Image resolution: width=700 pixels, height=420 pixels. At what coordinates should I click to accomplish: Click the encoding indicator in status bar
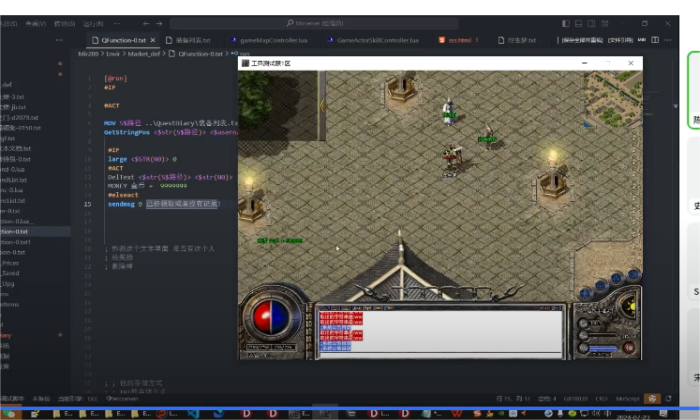click(x=576, y=398)
